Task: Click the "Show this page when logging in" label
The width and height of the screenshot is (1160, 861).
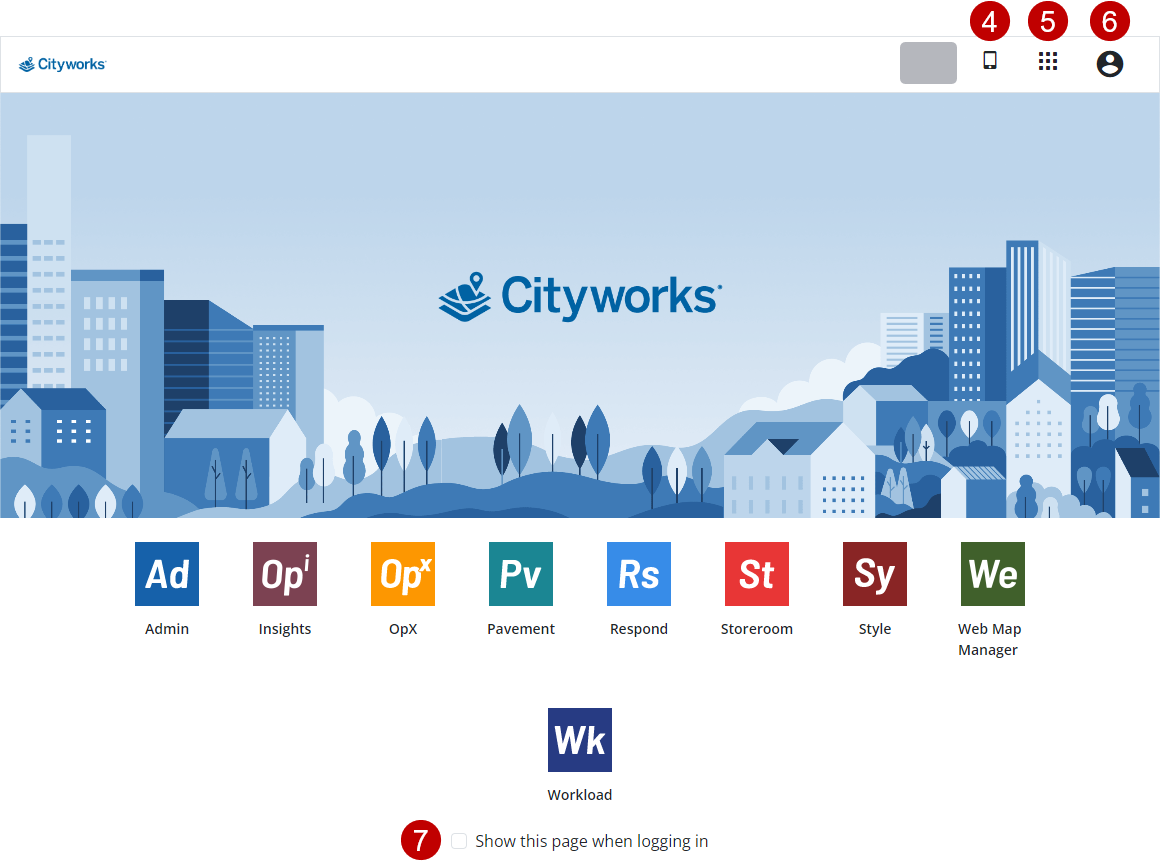Action: pos(591,841)
